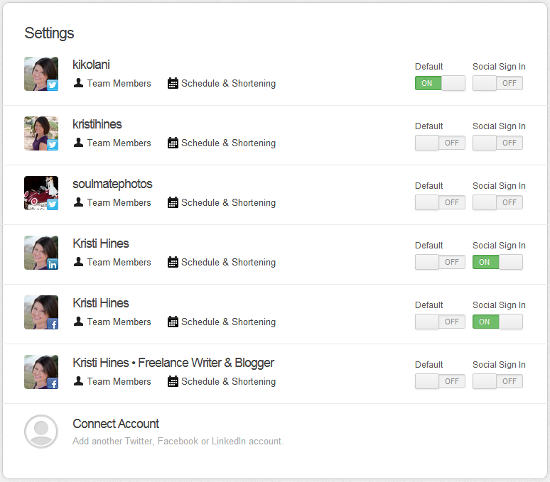The width and height of the screenshot is (550, 482).
Task: Toggle Default for Freelance Writer & Blogger page
Action: tap(440, 381)
